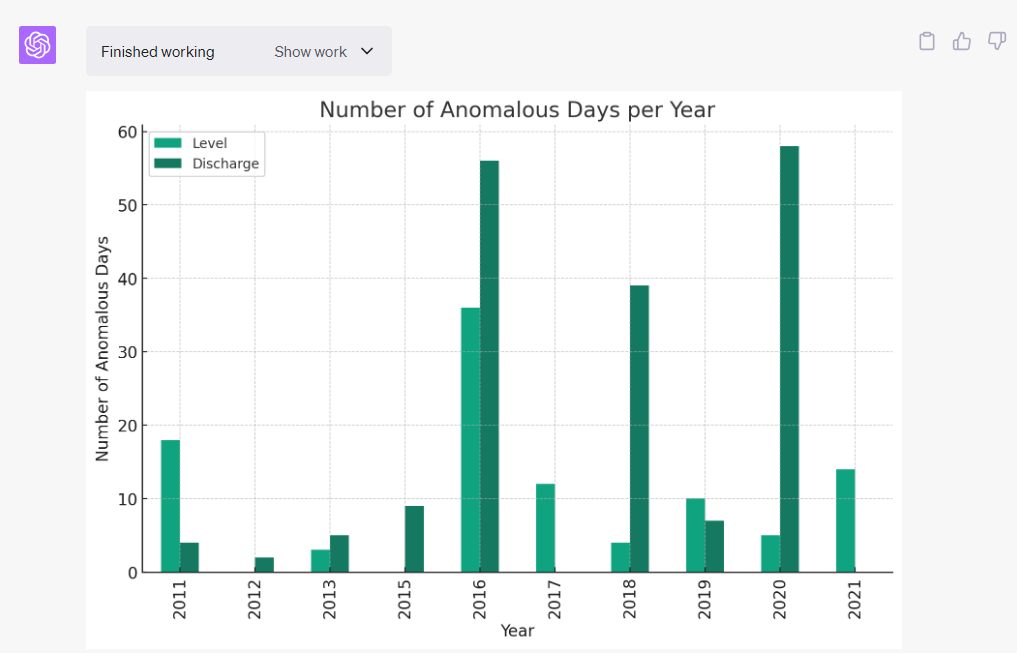Click the ChatGPT avatar logo icon
Screen dimensions: 1017x653
pos(37,45)
